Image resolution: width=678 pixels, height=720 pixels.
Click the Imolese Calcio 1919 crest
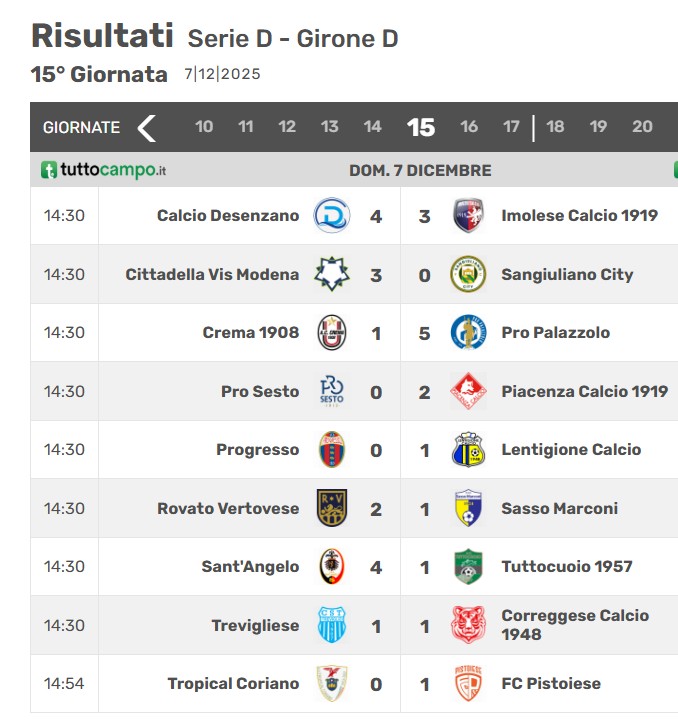pyautogui.click(x=468, y=215)
